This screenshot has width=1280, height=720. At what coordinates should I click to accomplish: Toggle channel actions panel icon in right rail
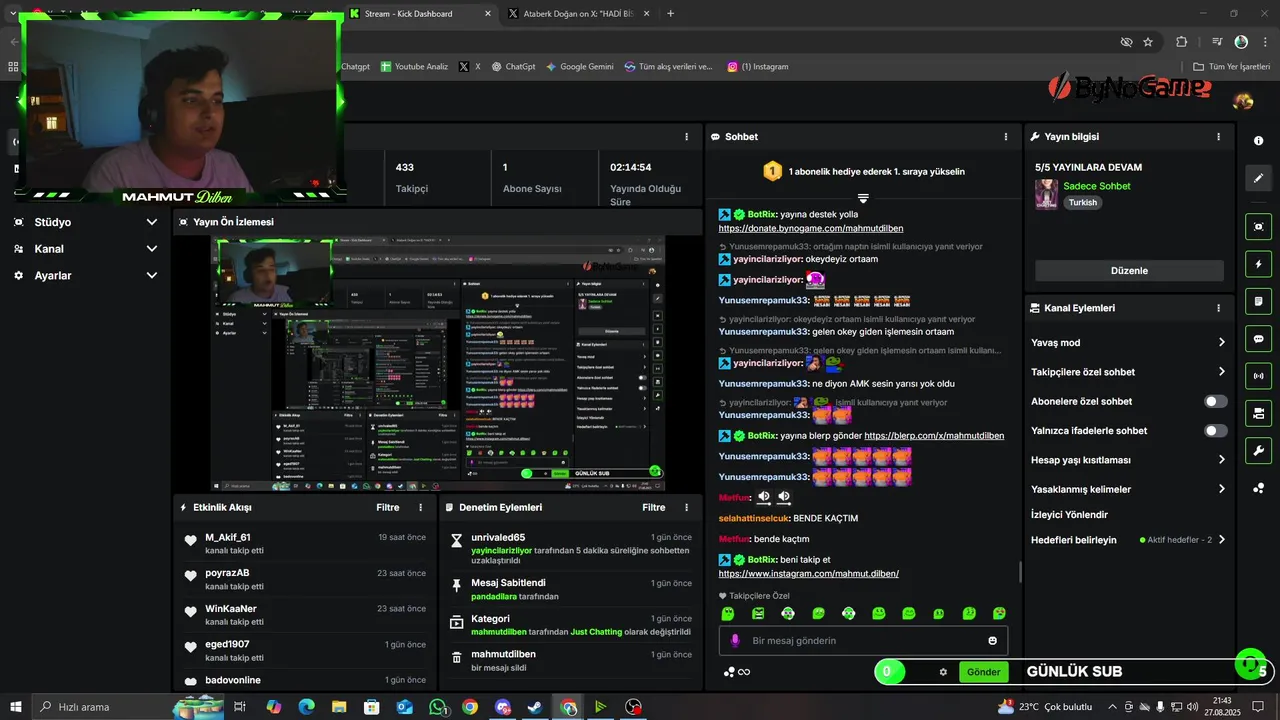(x=1259, y=413)
